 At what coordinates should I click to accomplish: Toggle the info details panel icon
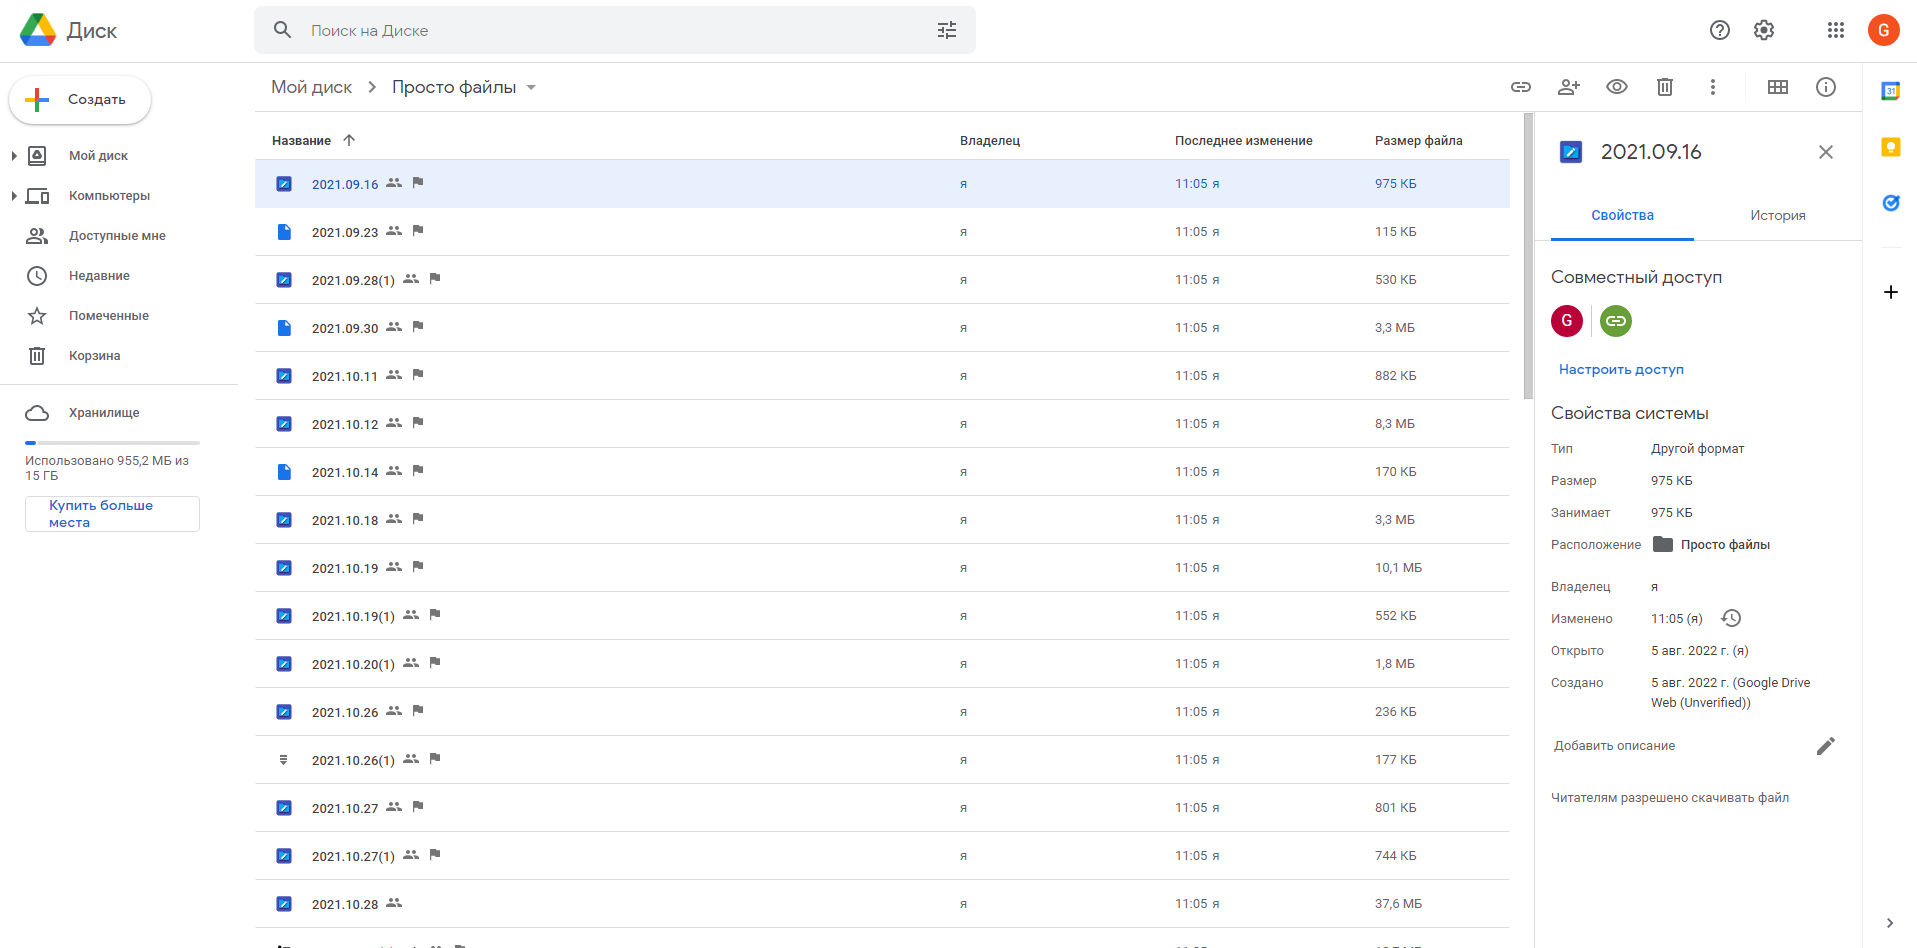tap(1826, 87)
